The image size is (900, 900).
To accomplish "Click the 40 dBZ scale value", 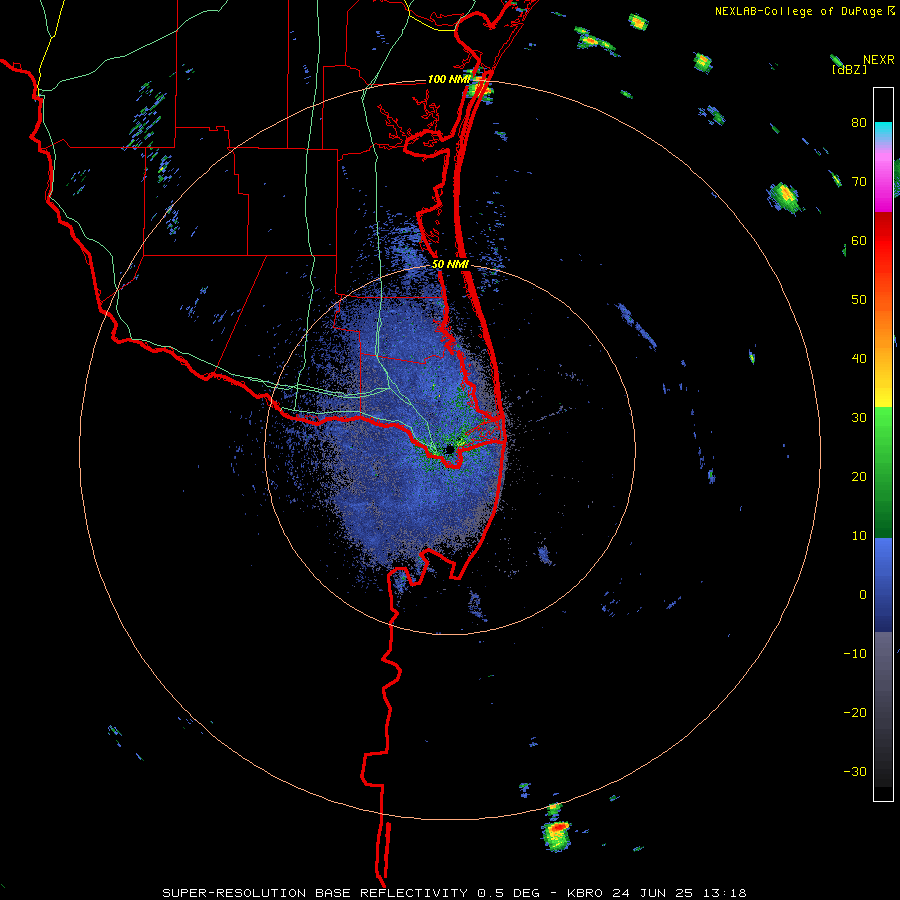I will click(x=859, y=359).
